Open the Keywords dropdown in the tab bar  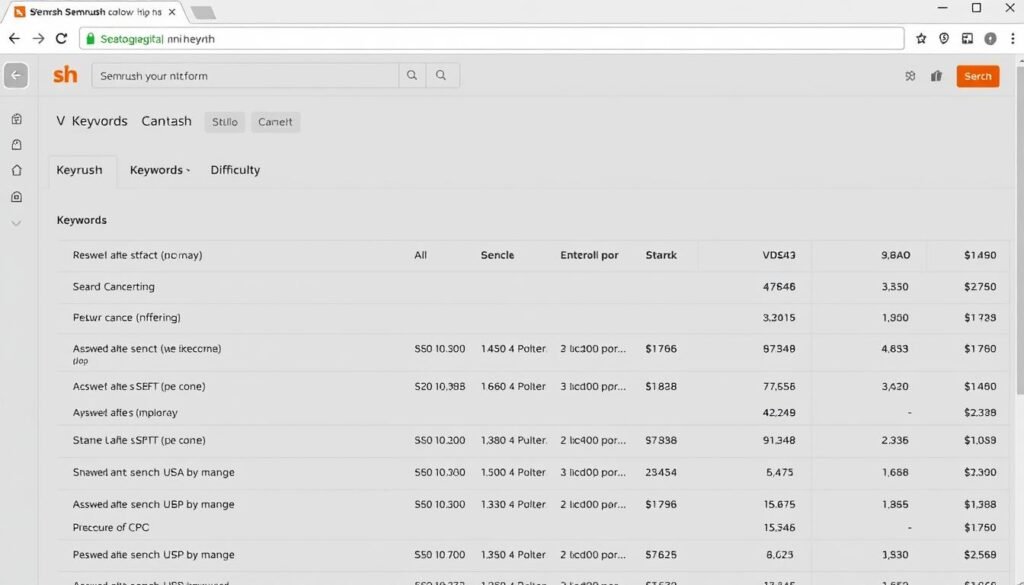coord(158,170)
